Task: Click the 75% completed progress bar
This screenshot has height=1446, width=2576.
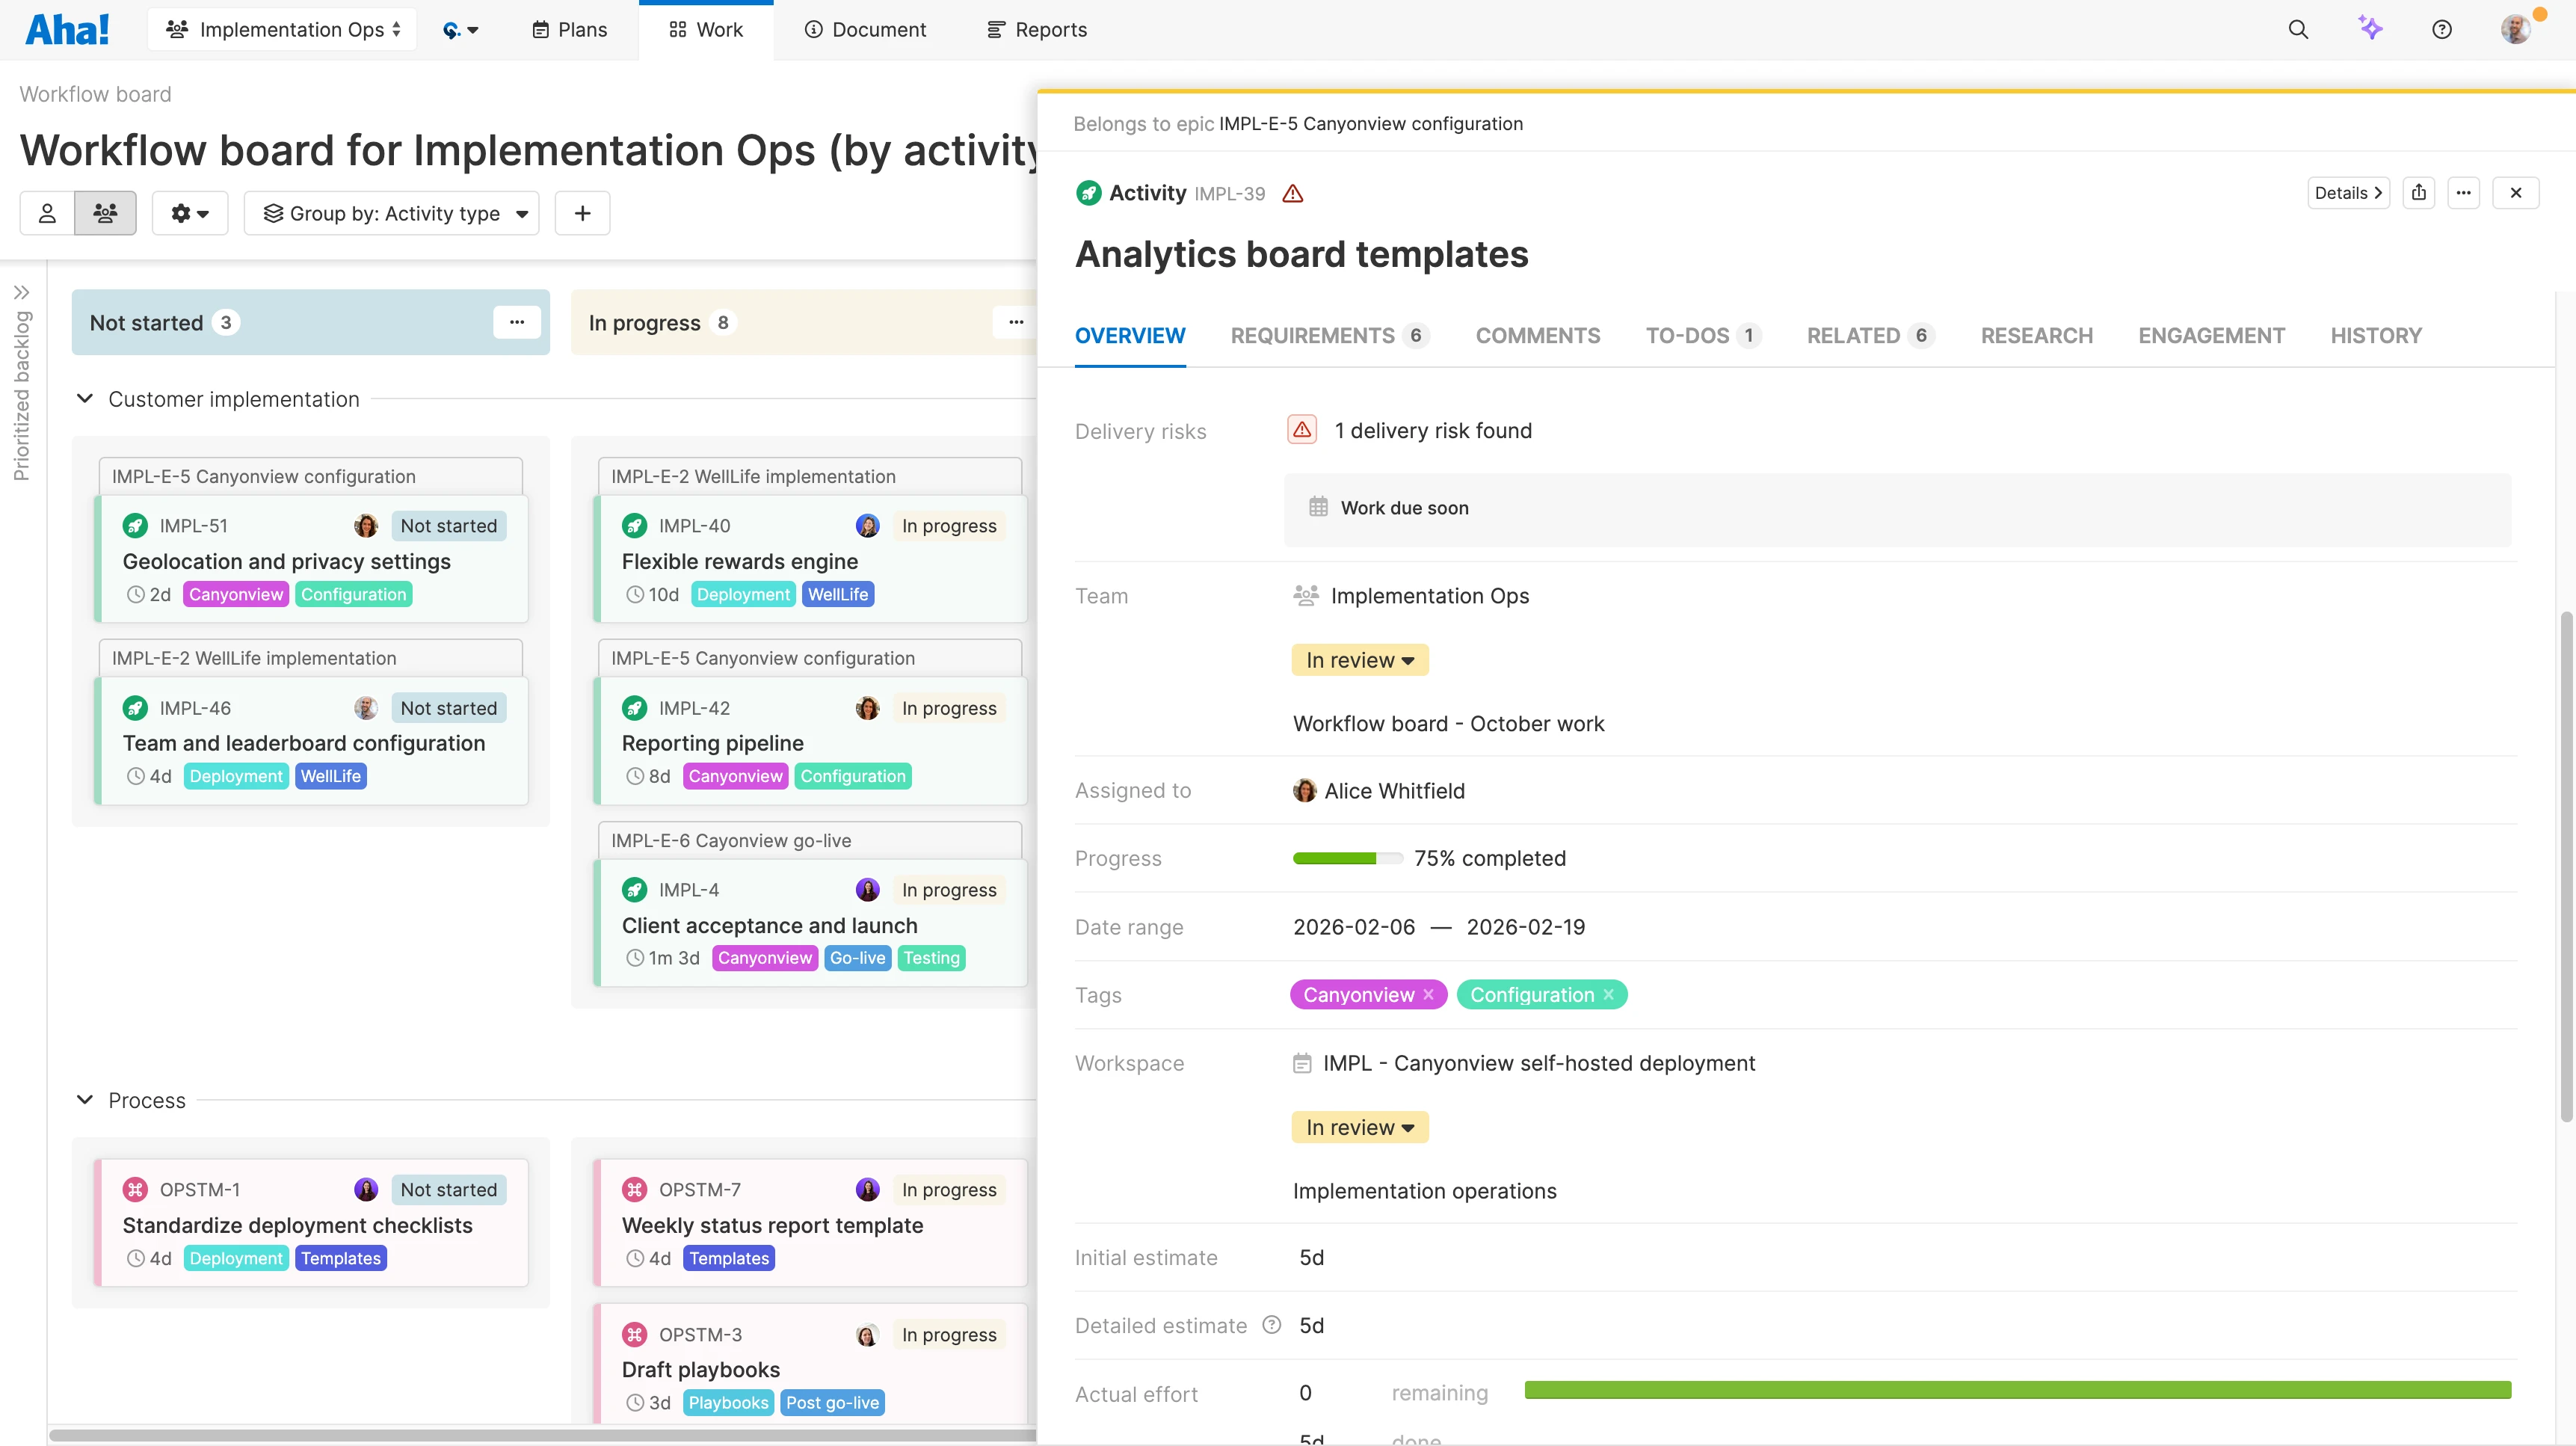Action: [1347, 859]
